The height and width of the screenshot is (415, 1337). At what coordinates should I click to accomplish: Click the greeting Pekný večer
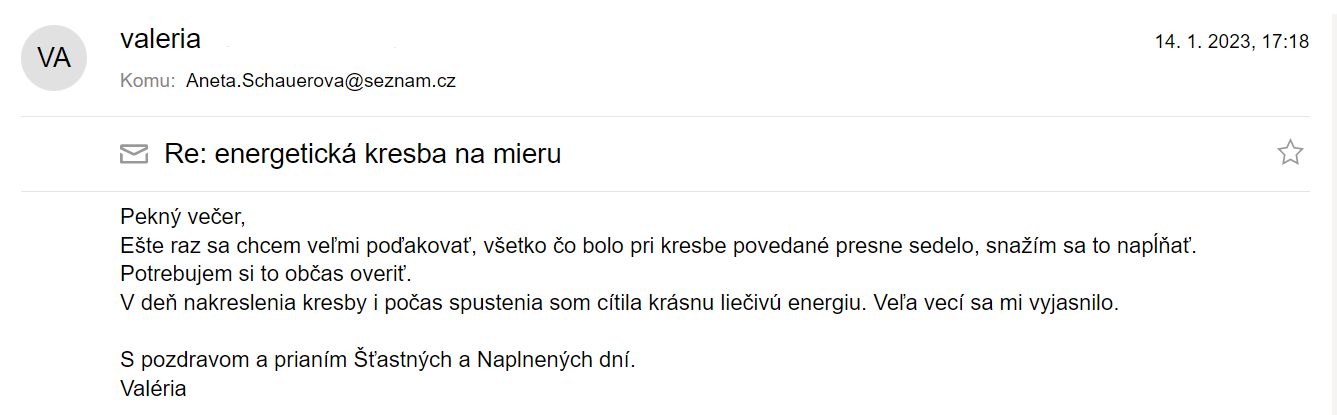[182, 216]
